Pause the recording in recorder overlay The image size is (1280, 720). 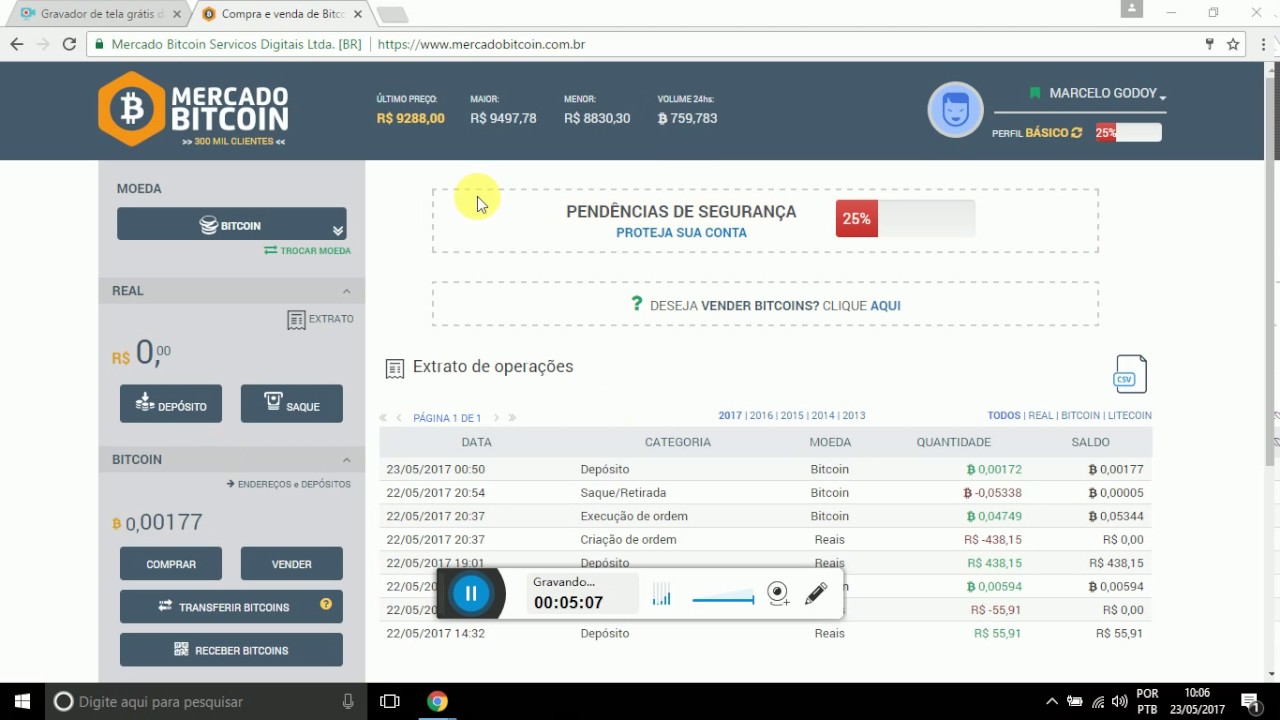click(x=471, y=594)
